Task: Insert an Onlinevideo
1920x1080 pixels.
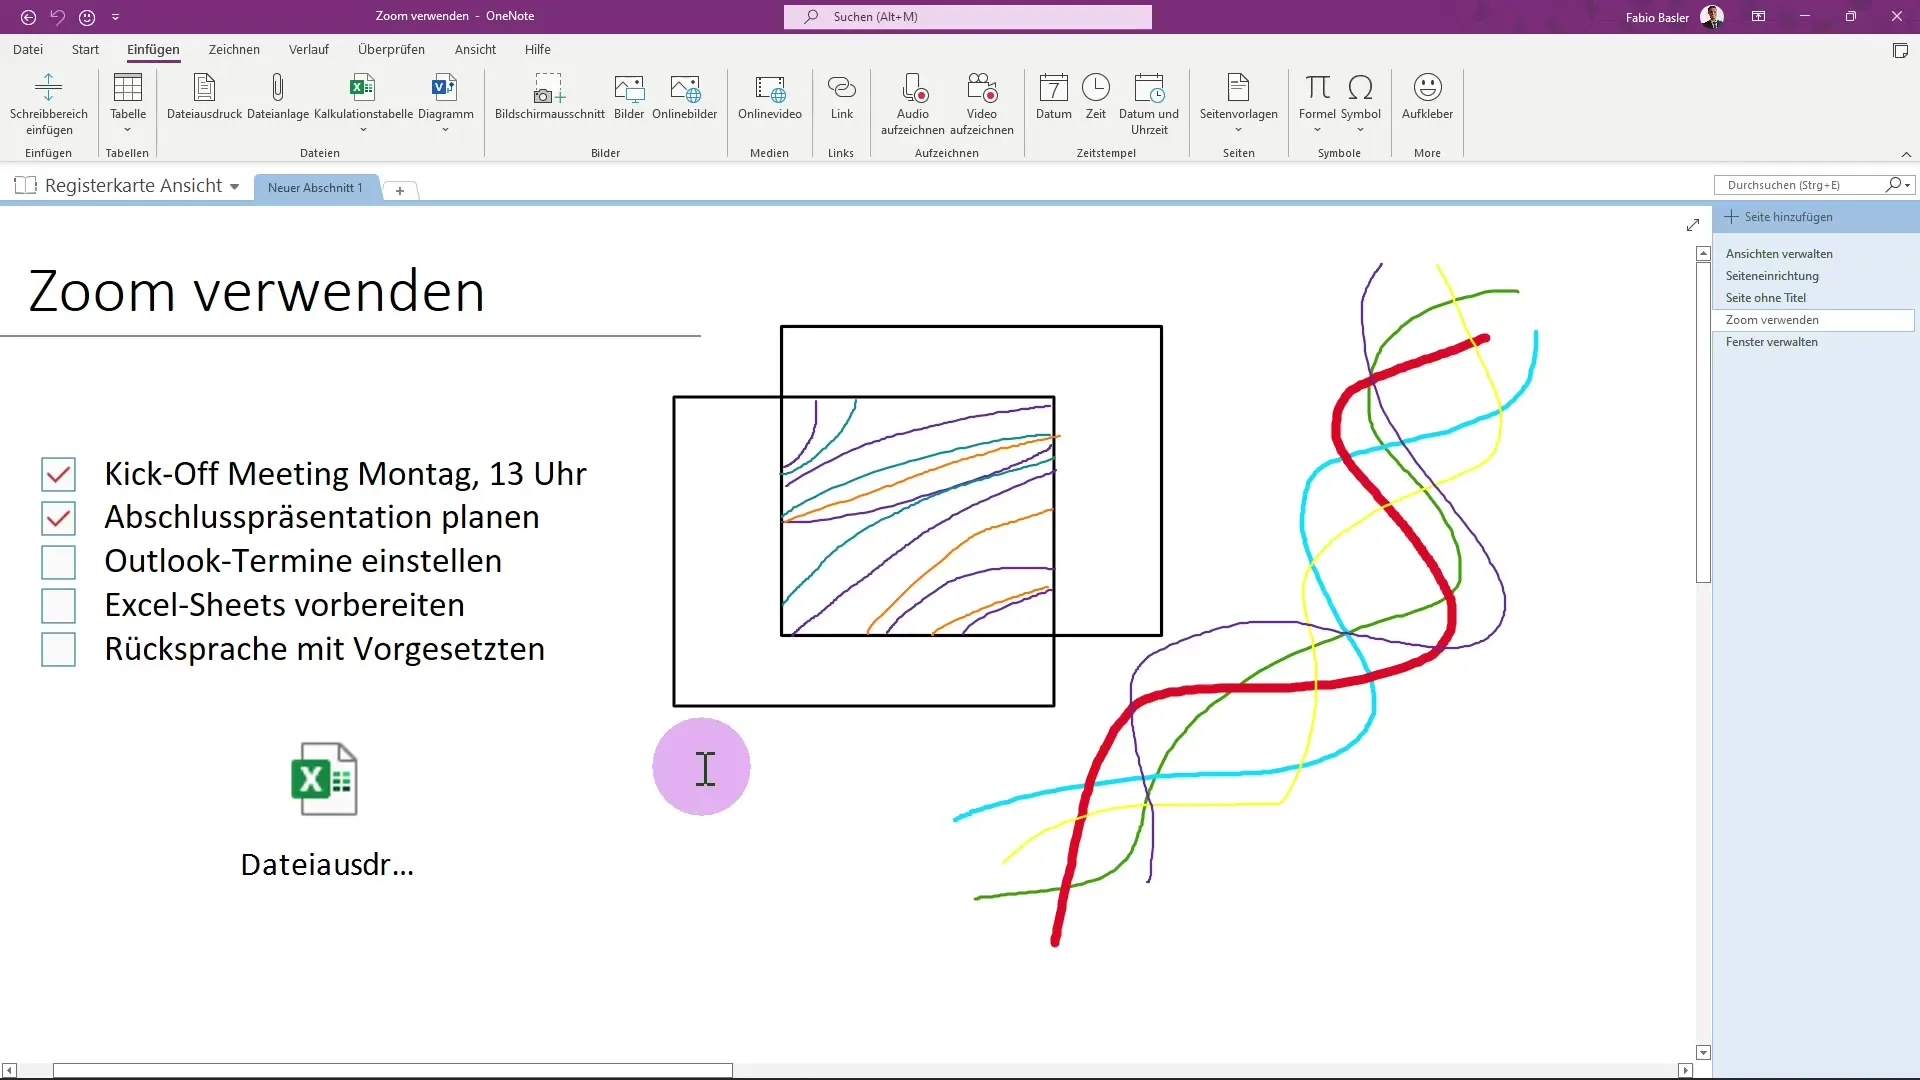Action: click(770, 88)
